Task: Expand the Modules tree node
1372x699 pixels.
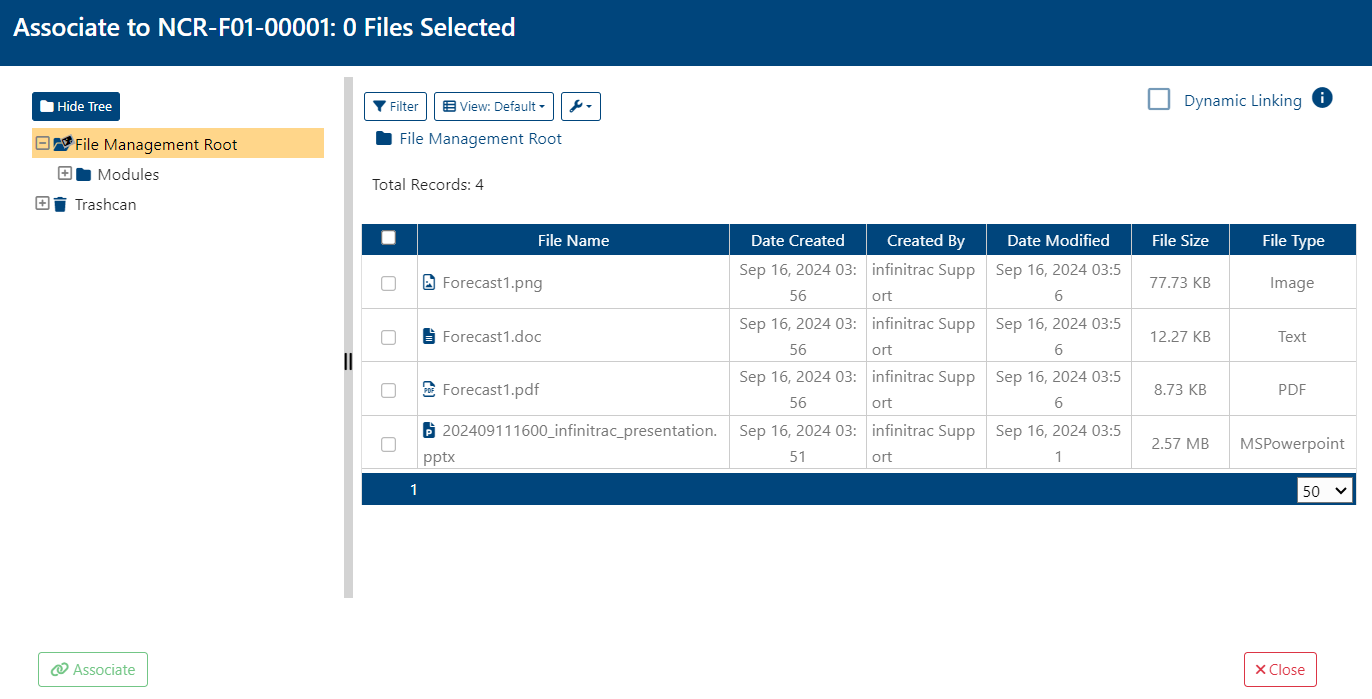Action: tap(65, 174)
